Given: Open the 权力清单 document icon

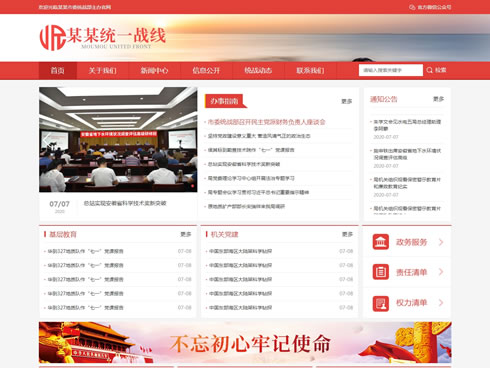Looking at the screenshot, I should click(x=381, y=303).
